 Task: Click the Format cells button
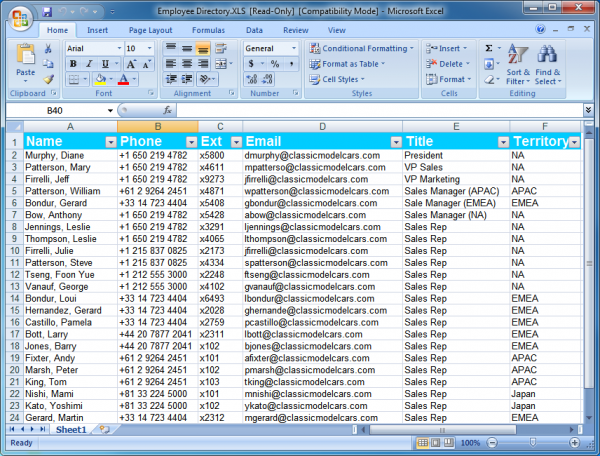pyautogui.click(x=448, y=79)
